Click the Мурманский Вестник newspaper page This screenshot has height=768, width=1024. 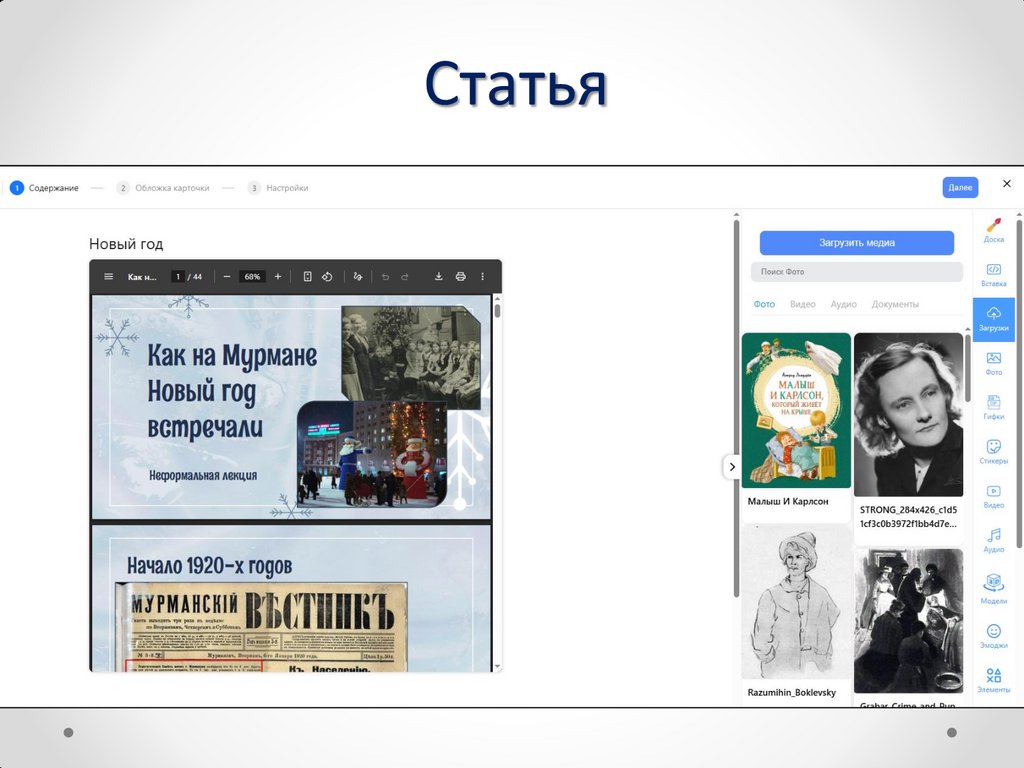(261, 628)
